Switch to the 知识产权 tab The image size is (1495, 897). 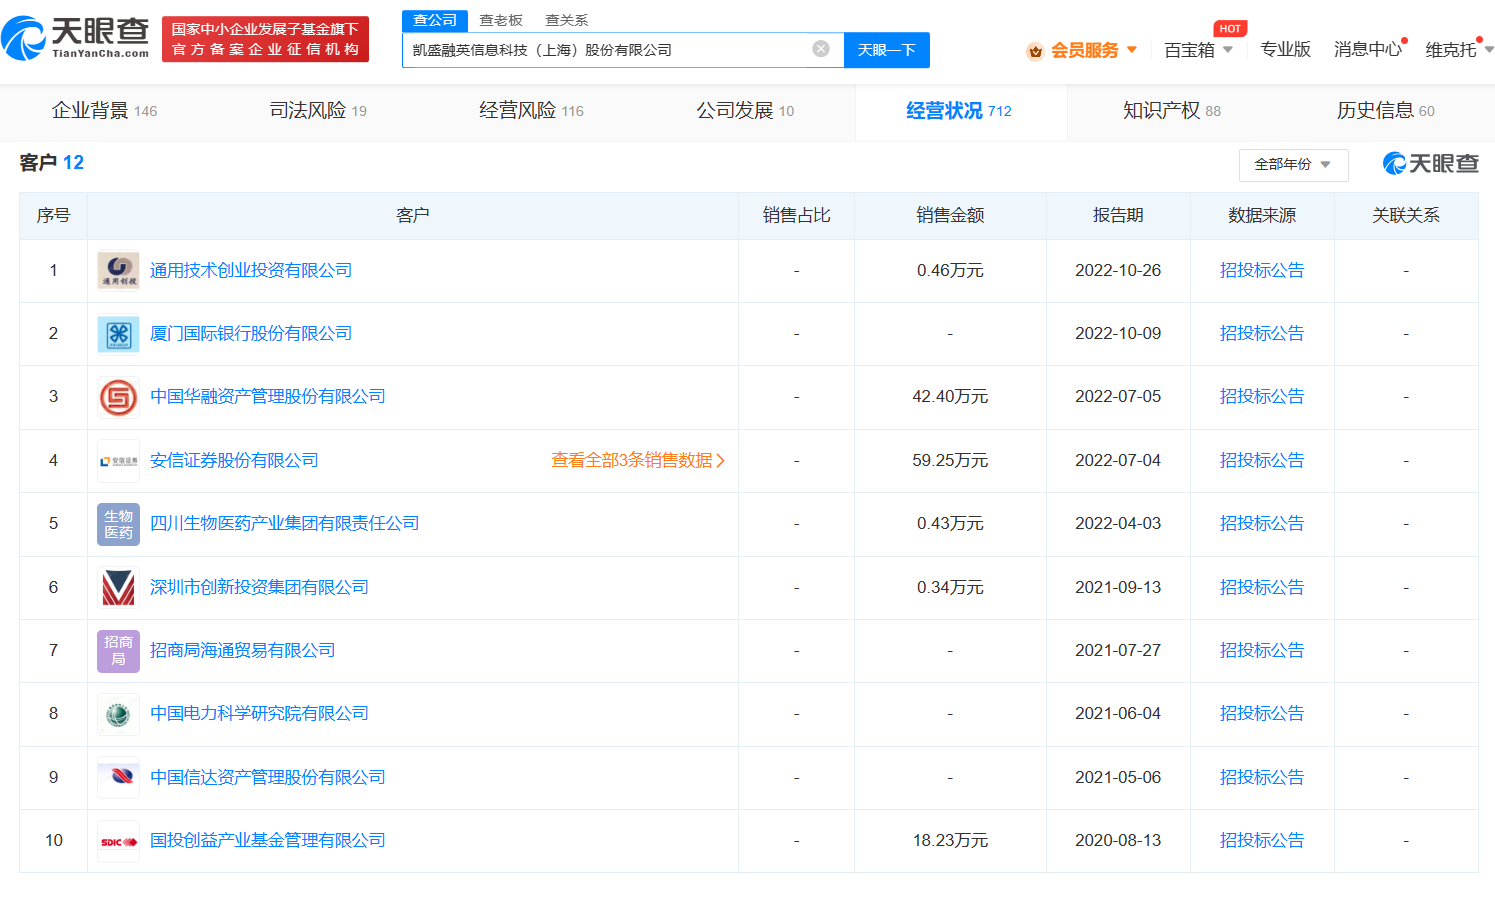(1172, 111)
